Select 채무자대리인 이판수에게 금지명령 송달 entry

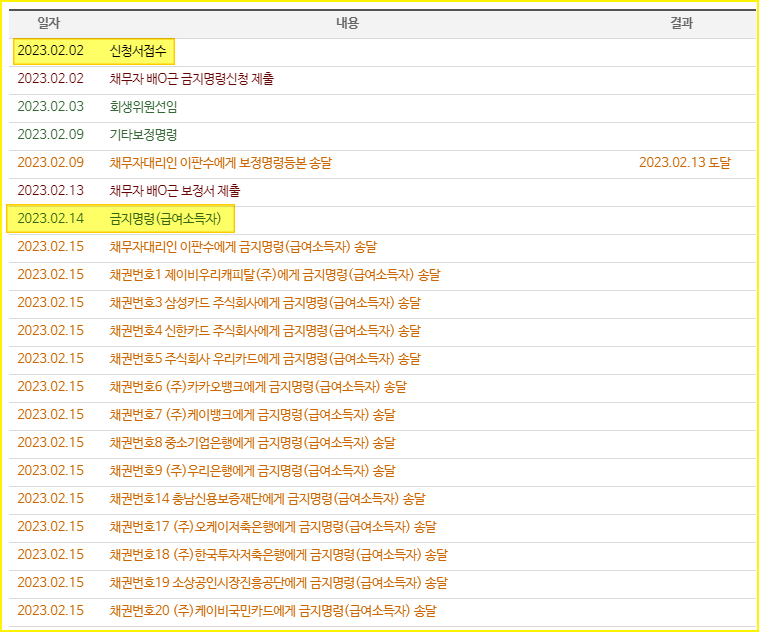point(243,247)
